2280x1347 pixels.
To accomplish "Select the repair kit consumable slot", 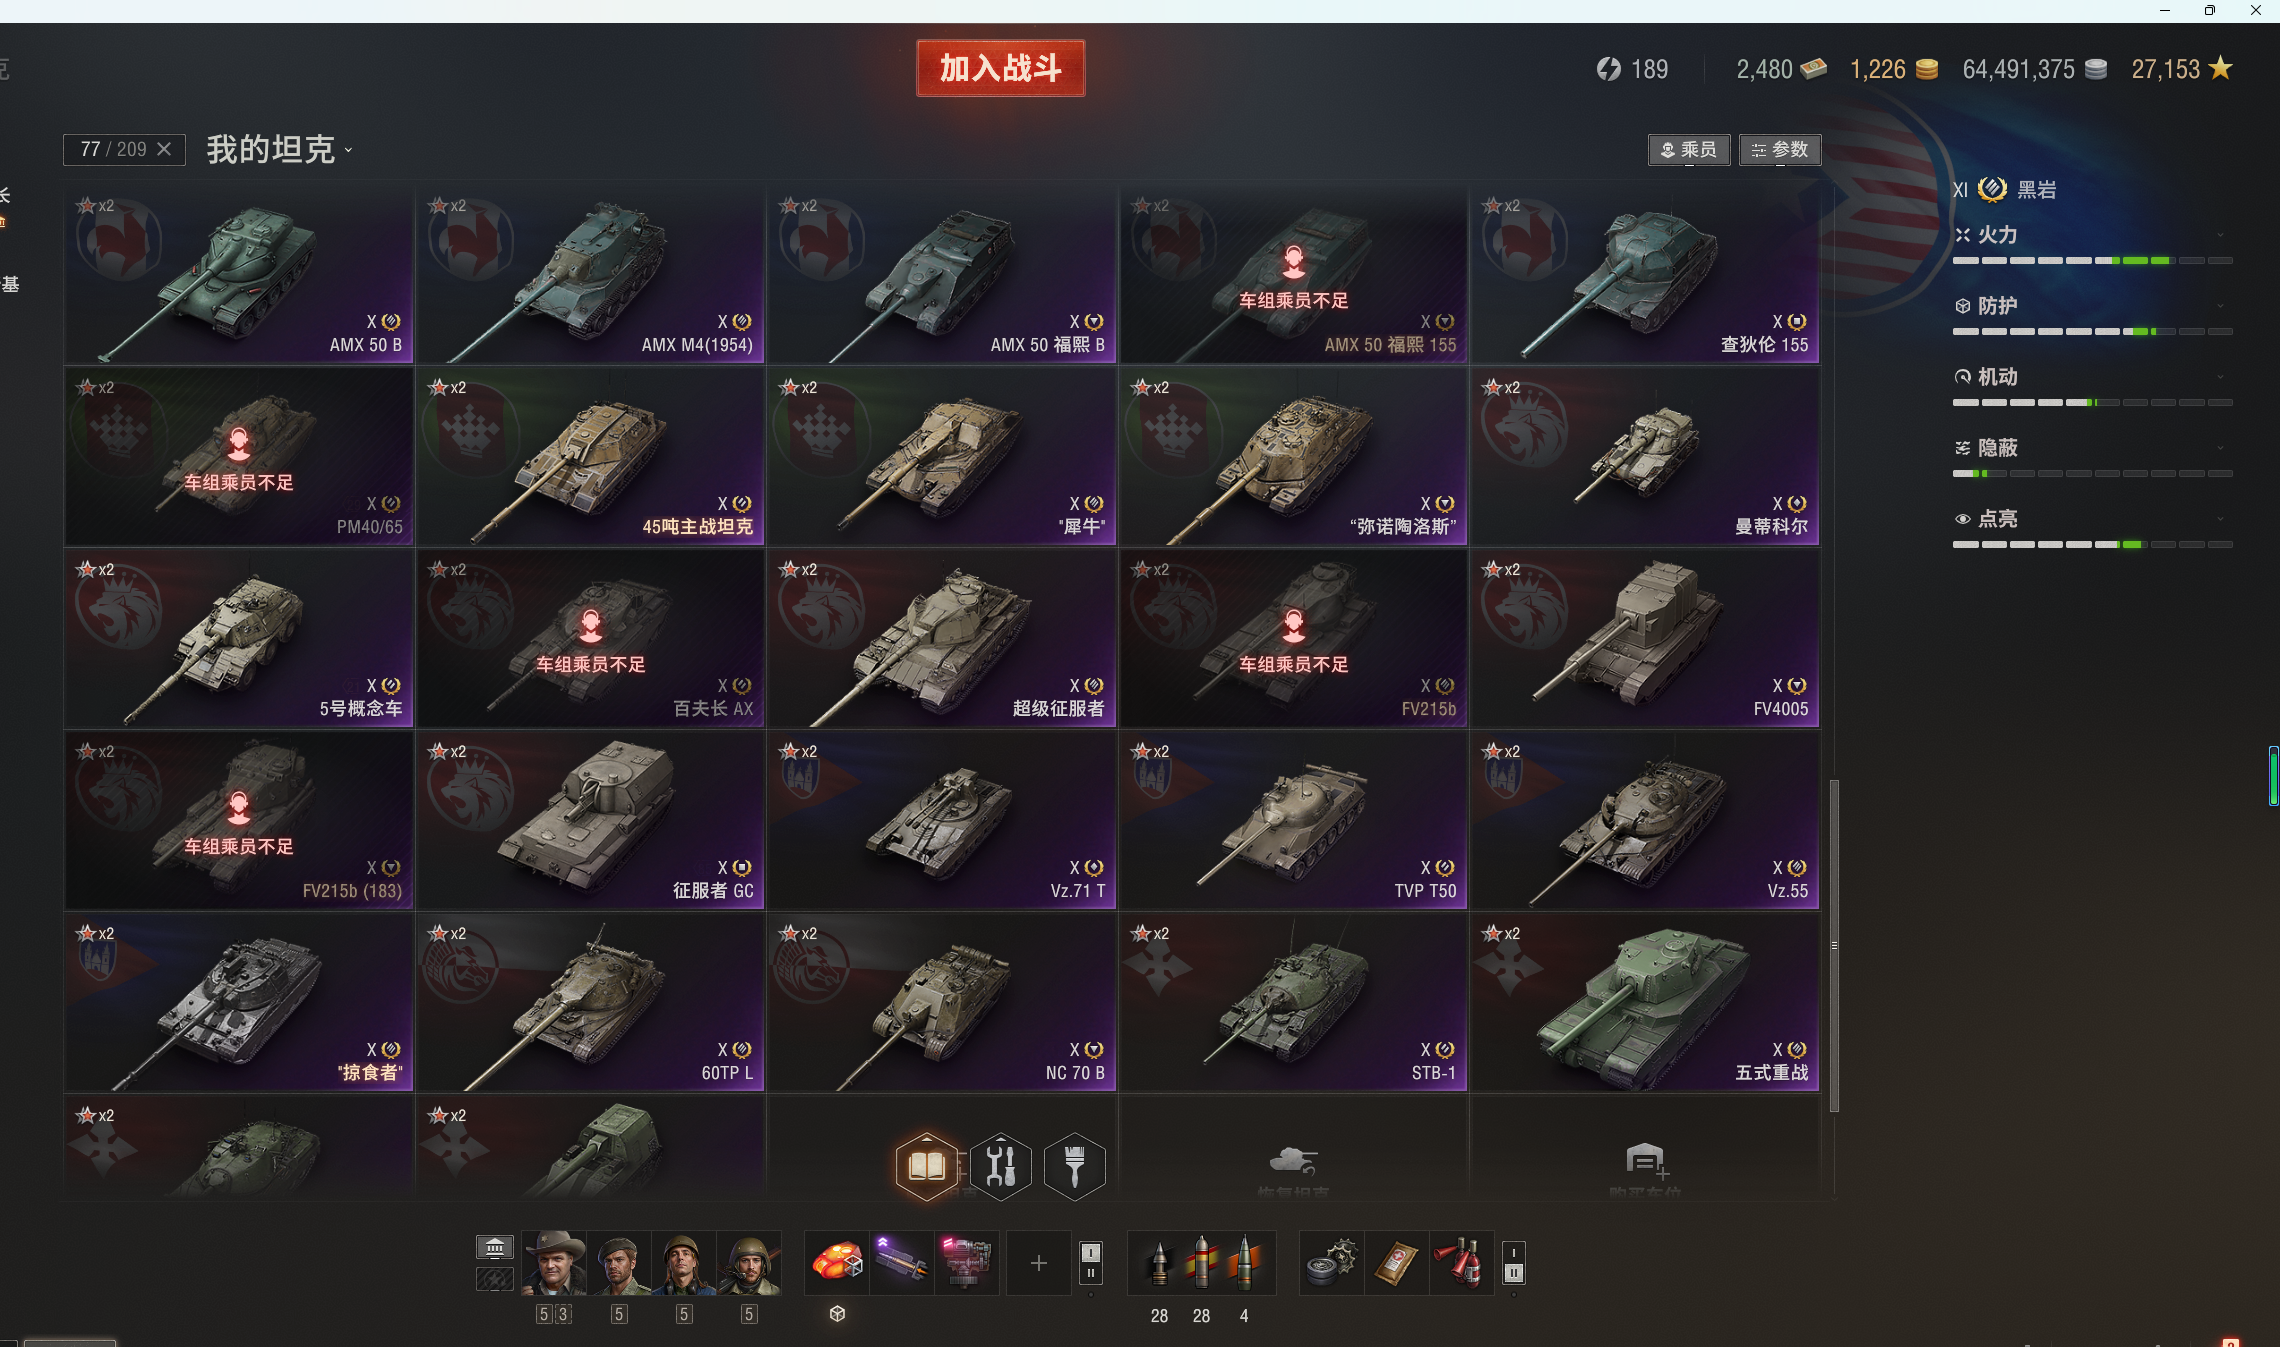I will [1331, 1263].
